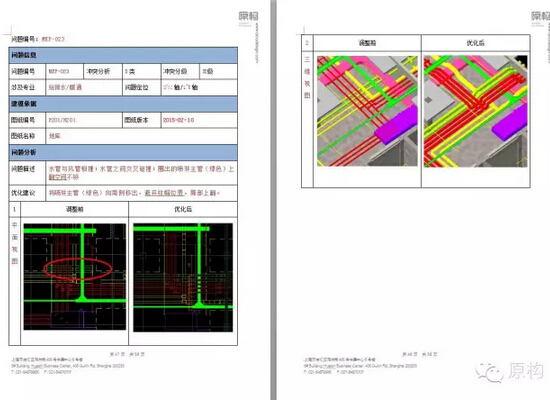This screenshot has height=406, width=550.
Task: Open the after-optimization 3D view image
Action: tap(475, 111)
